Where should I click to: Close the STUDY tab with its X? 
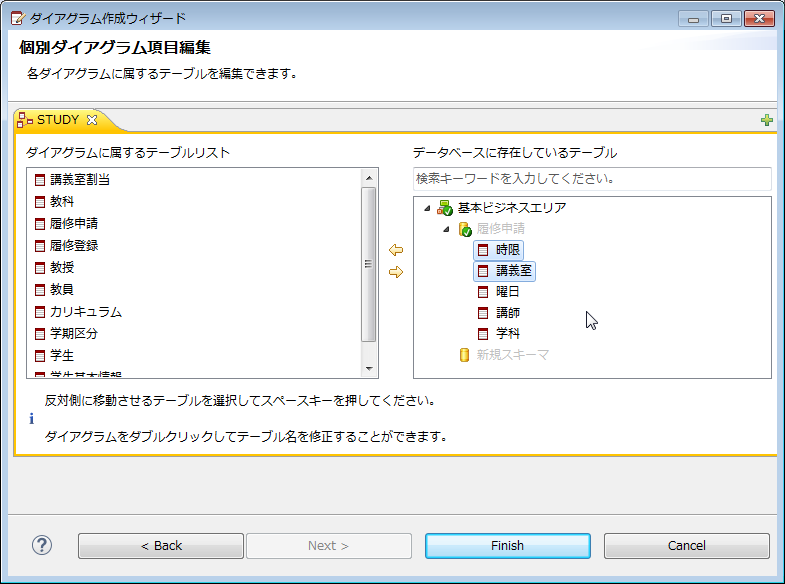92,120
